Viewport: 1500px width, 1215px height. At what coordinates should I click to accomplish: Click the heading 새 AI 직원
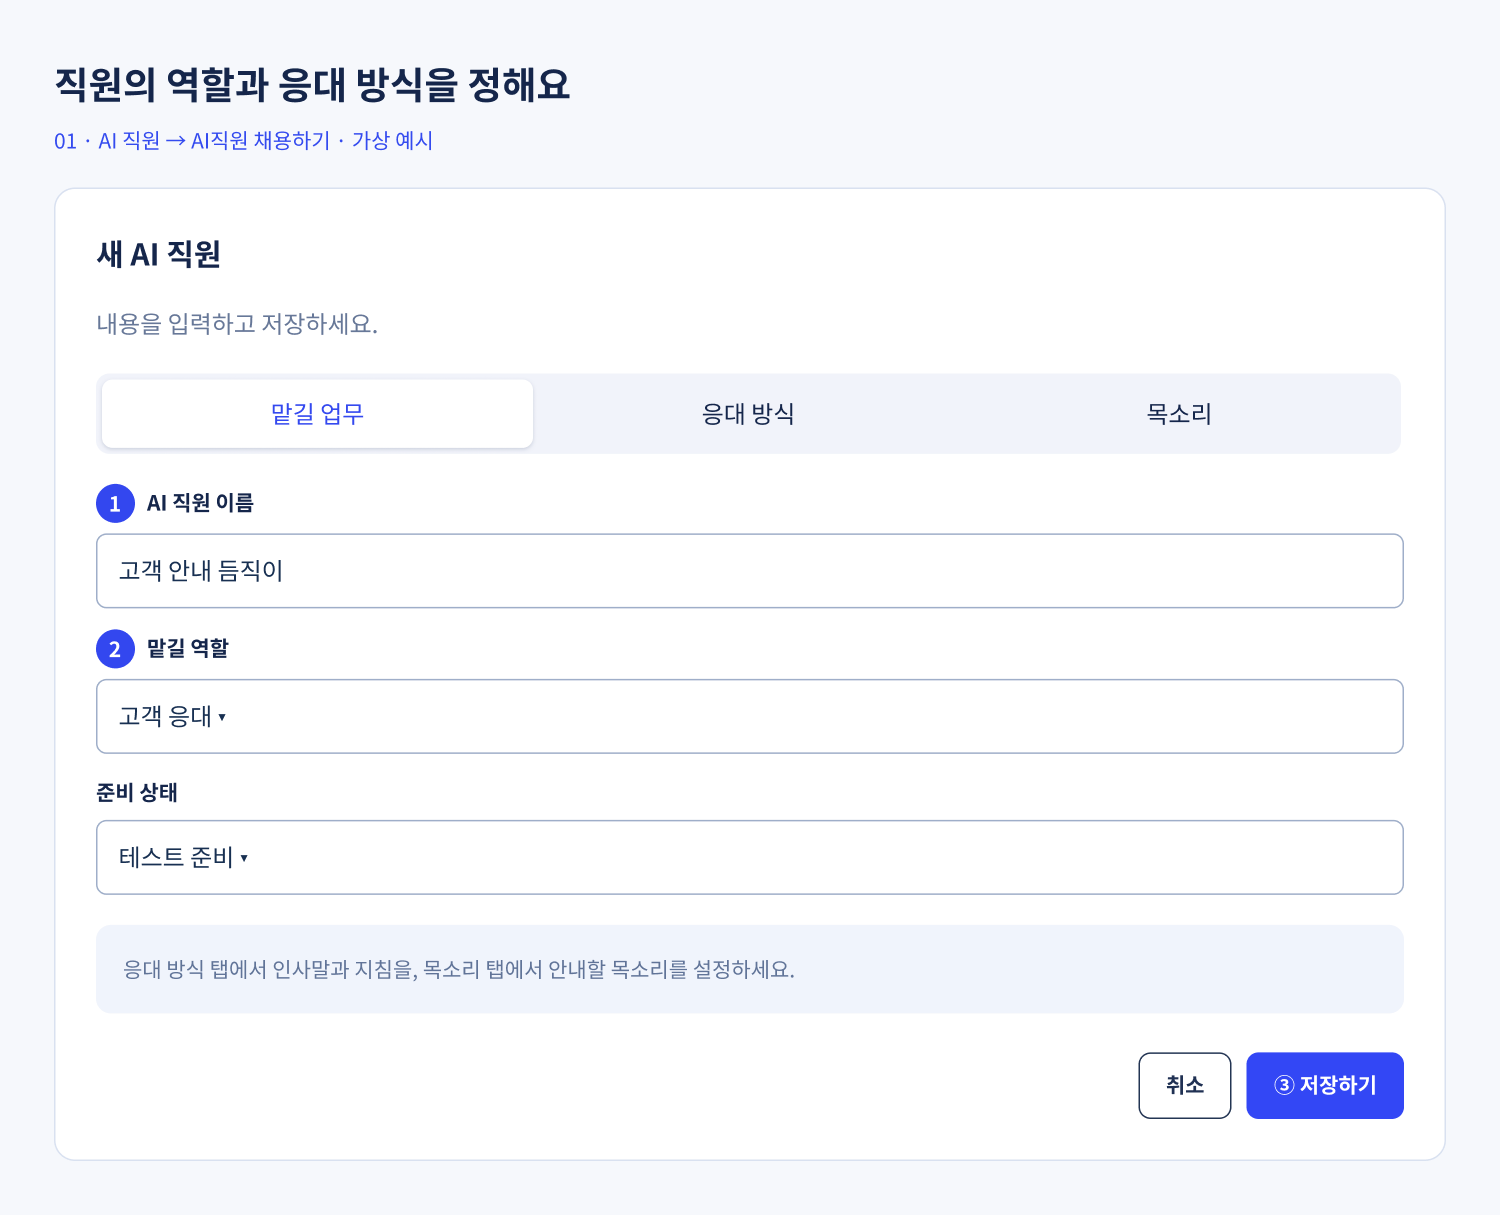tap(158, 255)
